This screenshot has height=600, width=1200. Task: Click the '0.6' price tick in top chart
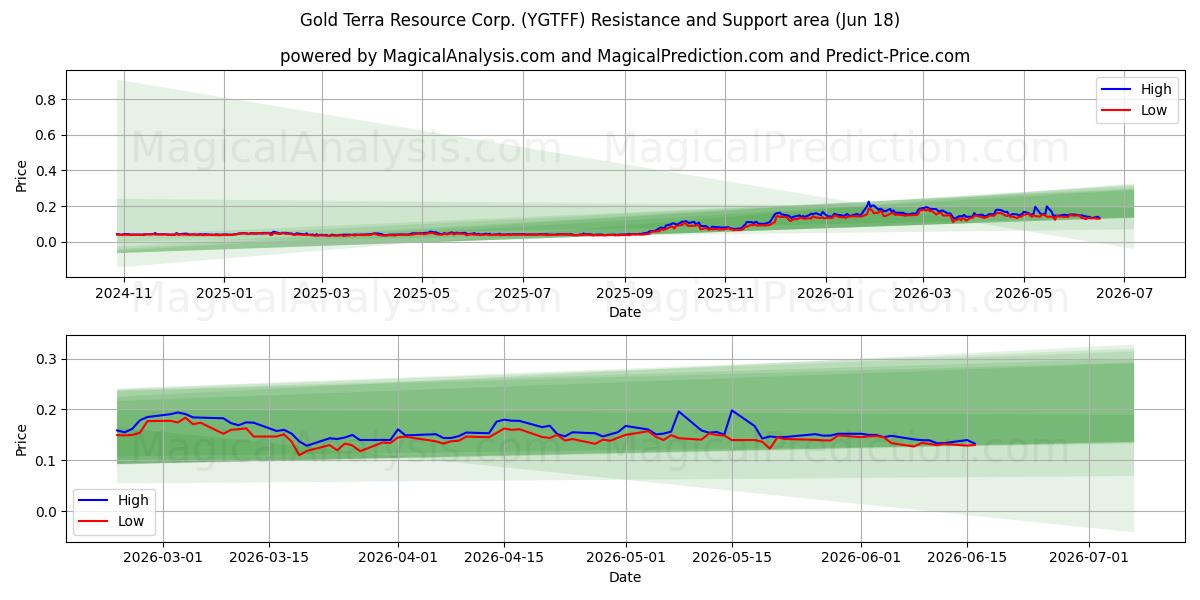click(48, 135)
